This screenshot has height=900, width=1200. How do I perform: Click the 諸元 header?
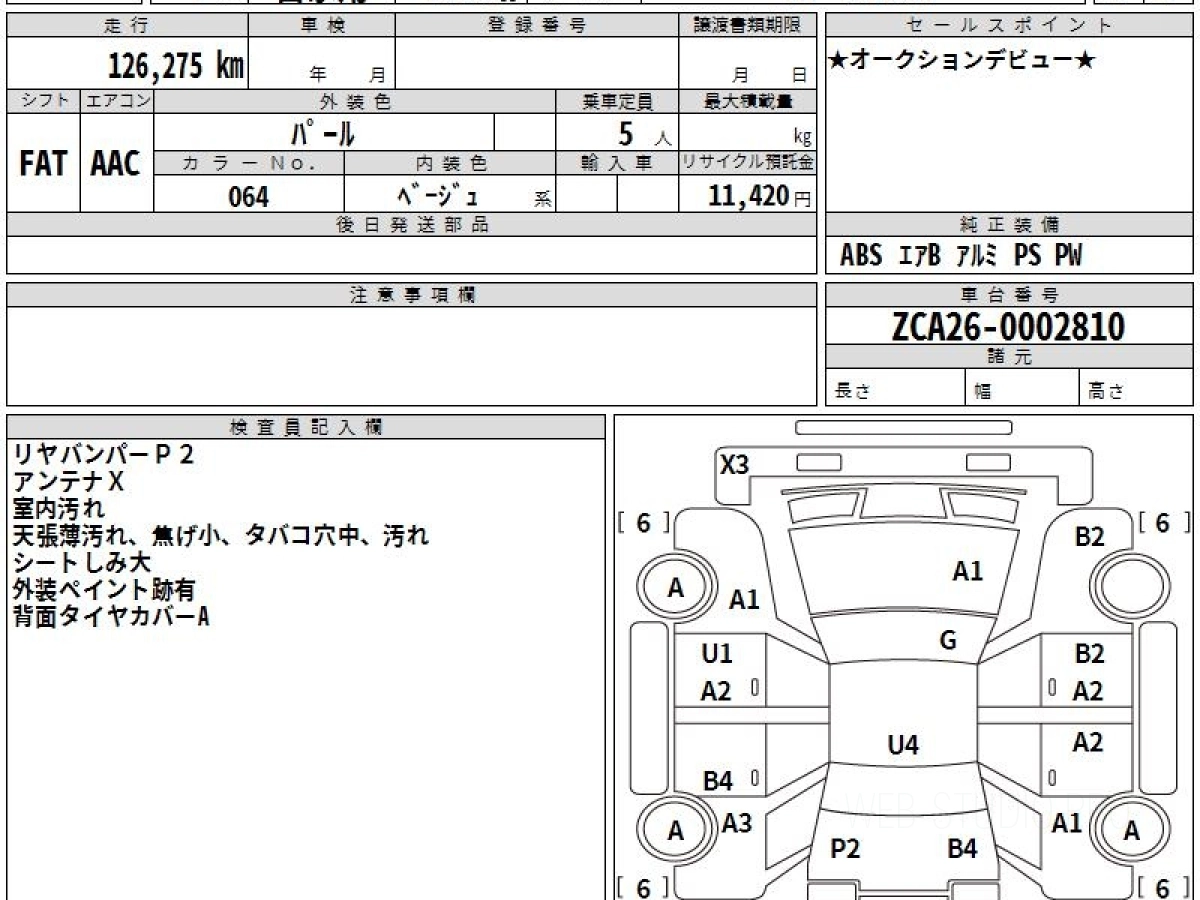[x=1009, y=357]
